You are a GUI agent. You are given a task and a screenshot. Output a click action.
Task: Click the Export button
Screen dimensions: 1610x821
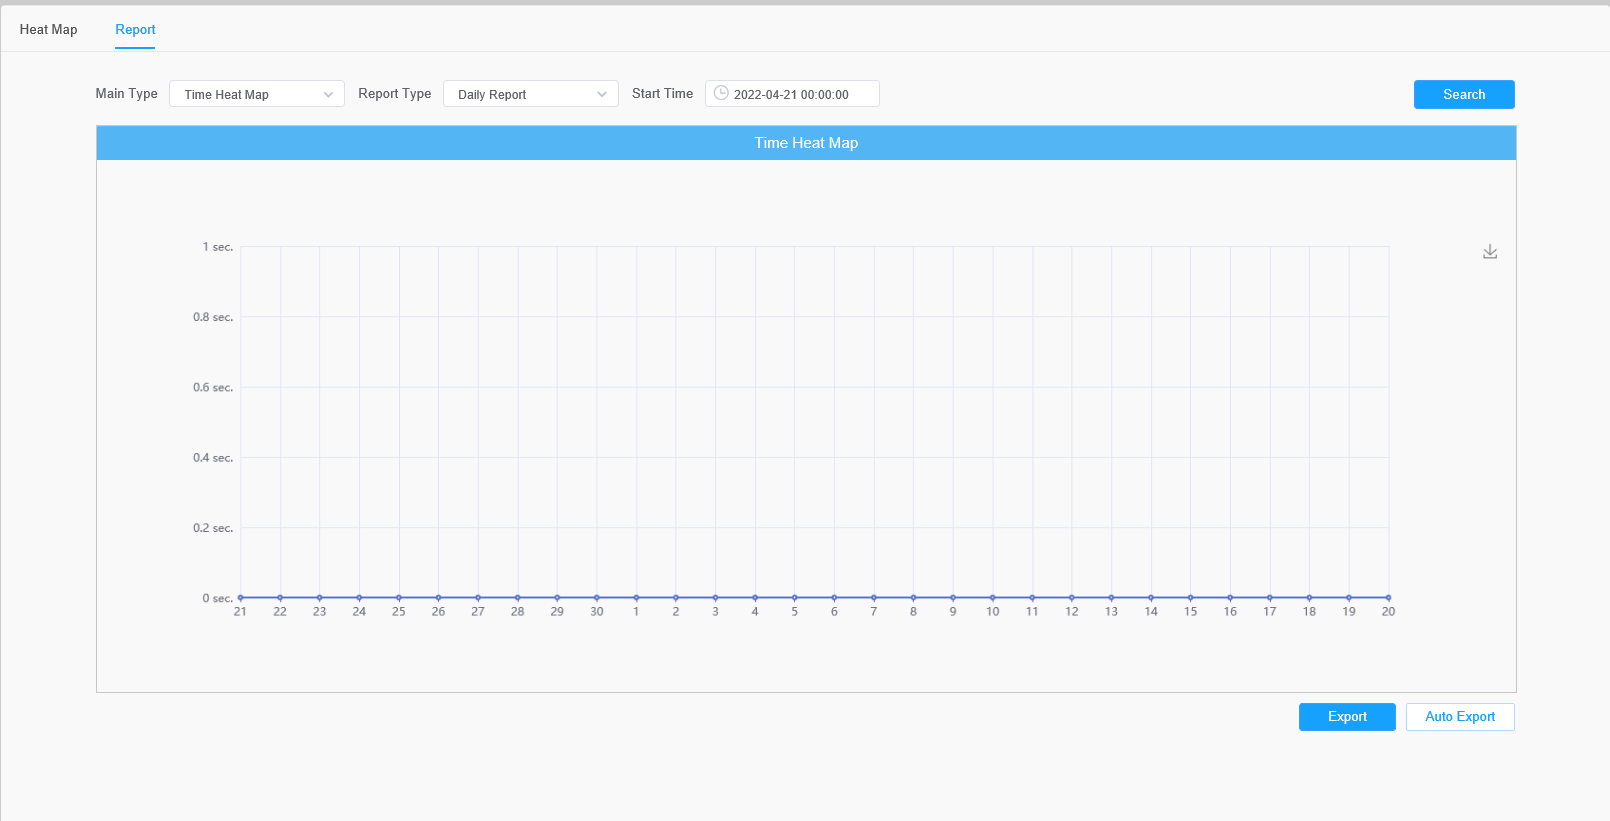point(1347,717)
